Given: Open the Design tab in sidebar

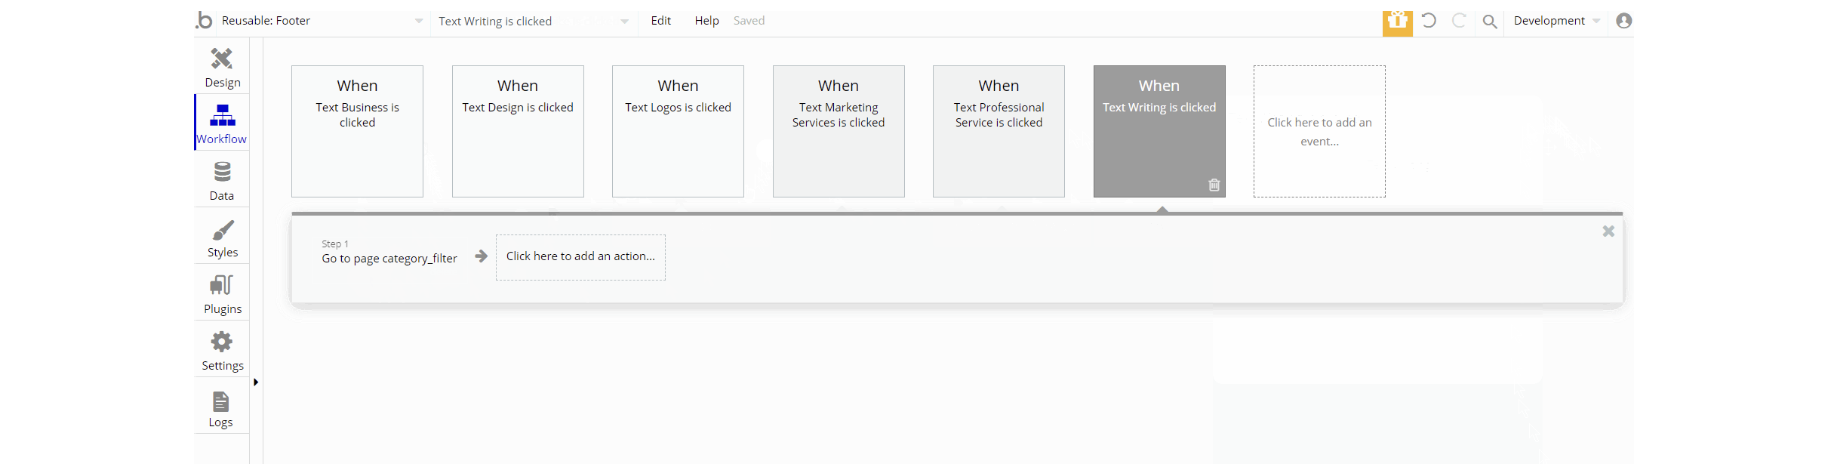Looking at the screenshot, I should [222, 66].
